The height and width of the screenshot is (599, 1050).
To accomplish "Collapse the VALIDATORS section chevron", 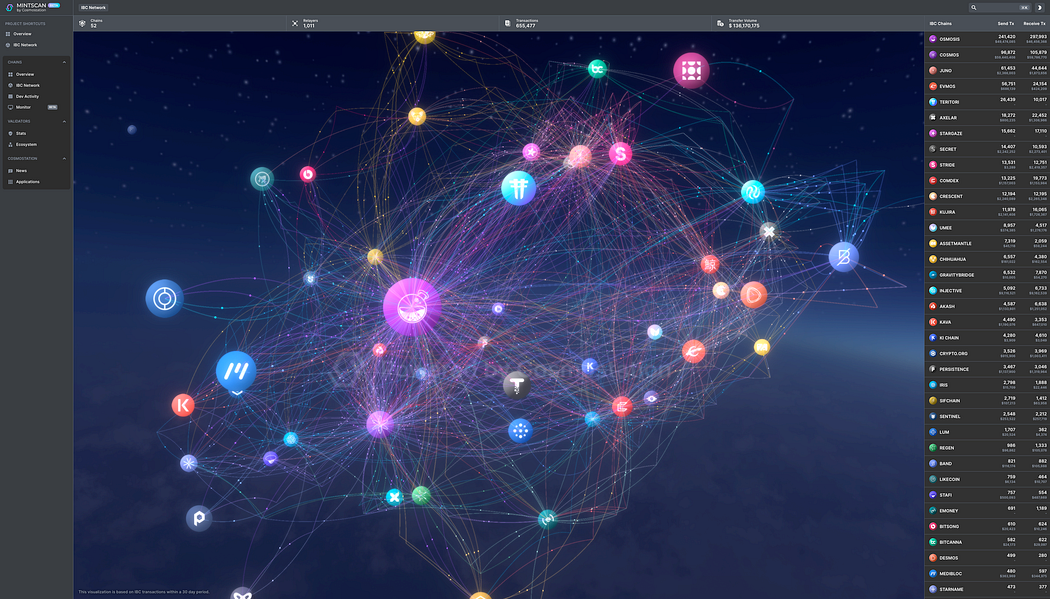I will 63,121.
